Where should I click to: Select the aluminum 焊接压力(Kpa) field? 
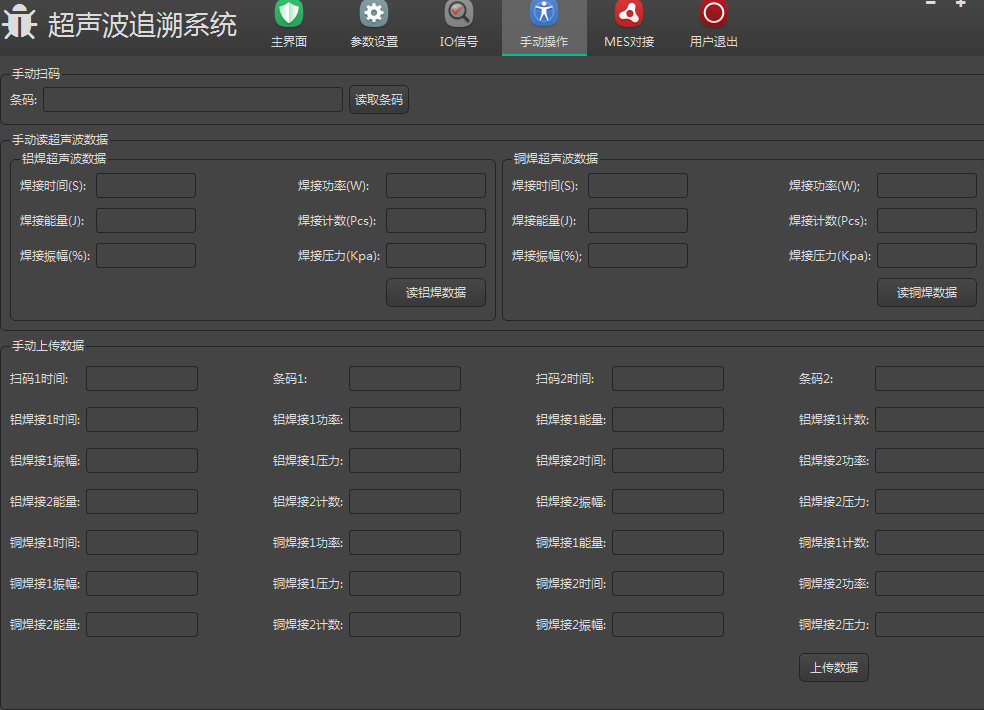pyautogui.click(x=435, y=255)
